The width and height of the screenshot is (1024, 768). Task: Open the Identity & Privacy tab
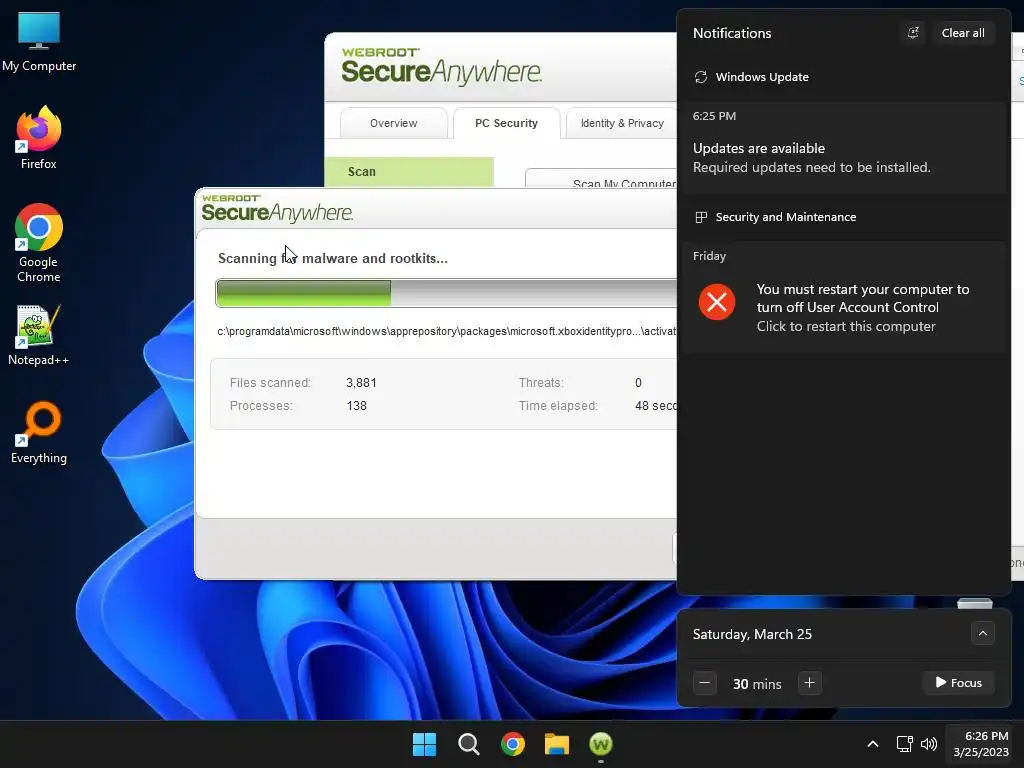(622, 123)
